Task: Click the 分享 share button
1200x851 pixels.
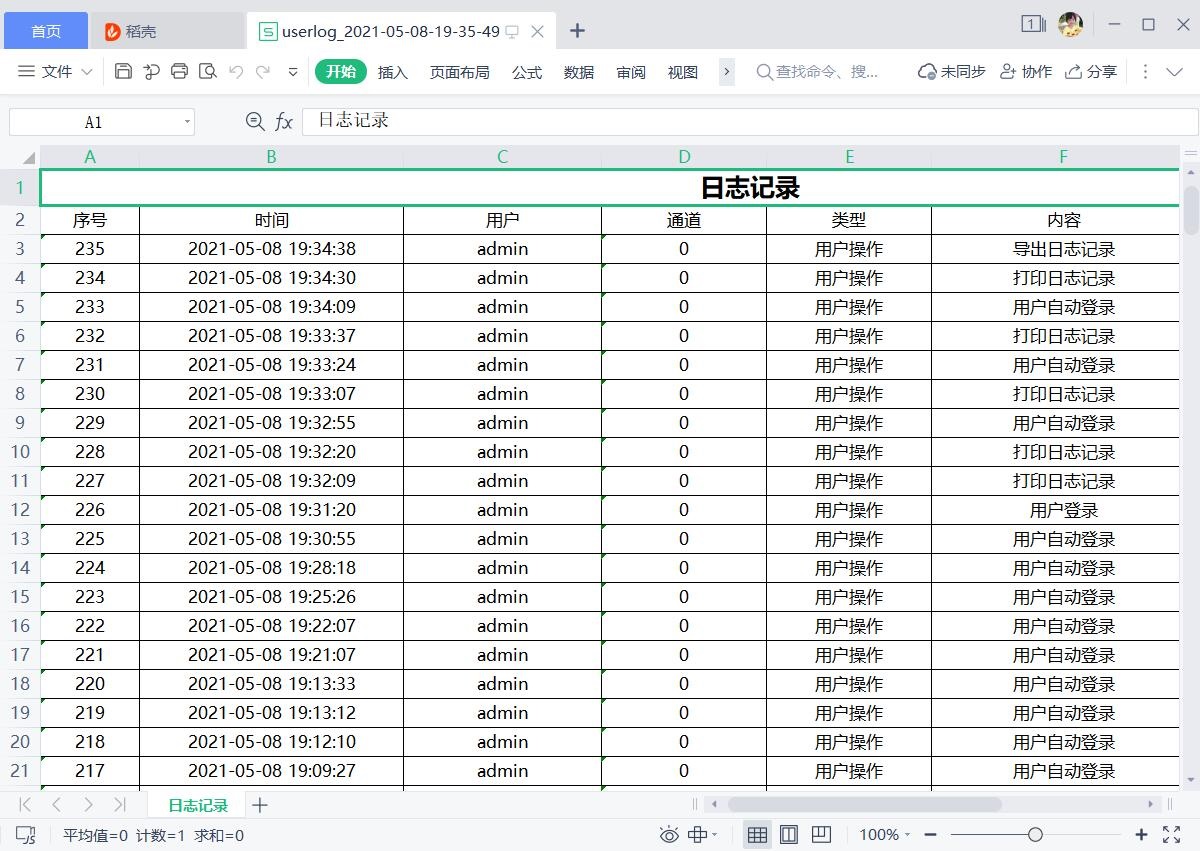Action: pos(1091,71)
